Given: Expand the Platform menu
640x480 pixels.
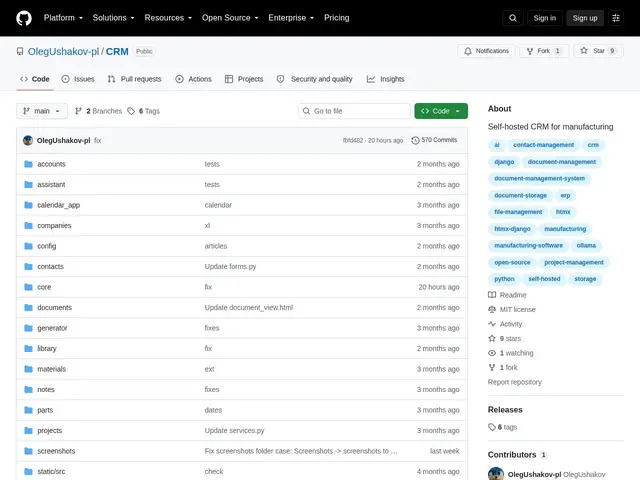Looking at the screenshot, I should point(63,18).
